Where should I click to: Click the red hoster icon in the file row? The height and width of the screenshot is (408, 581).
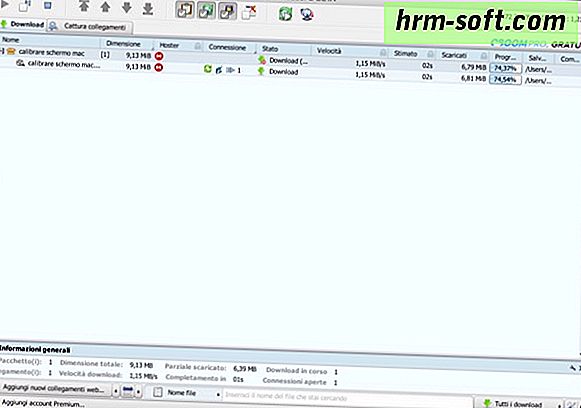tap(159, 67)
